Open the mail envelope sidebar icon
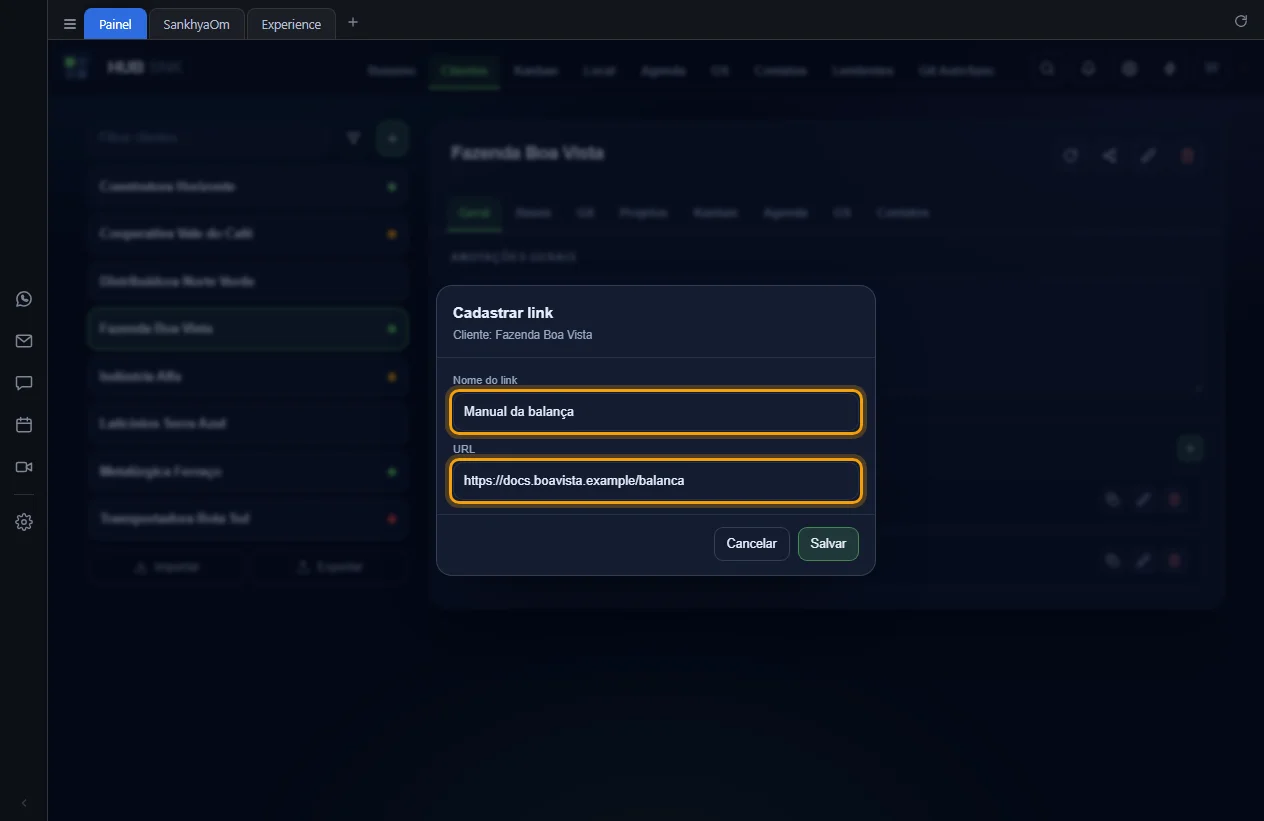The height and width of the screenshot is (821, 1264). [x=24, y=341]
